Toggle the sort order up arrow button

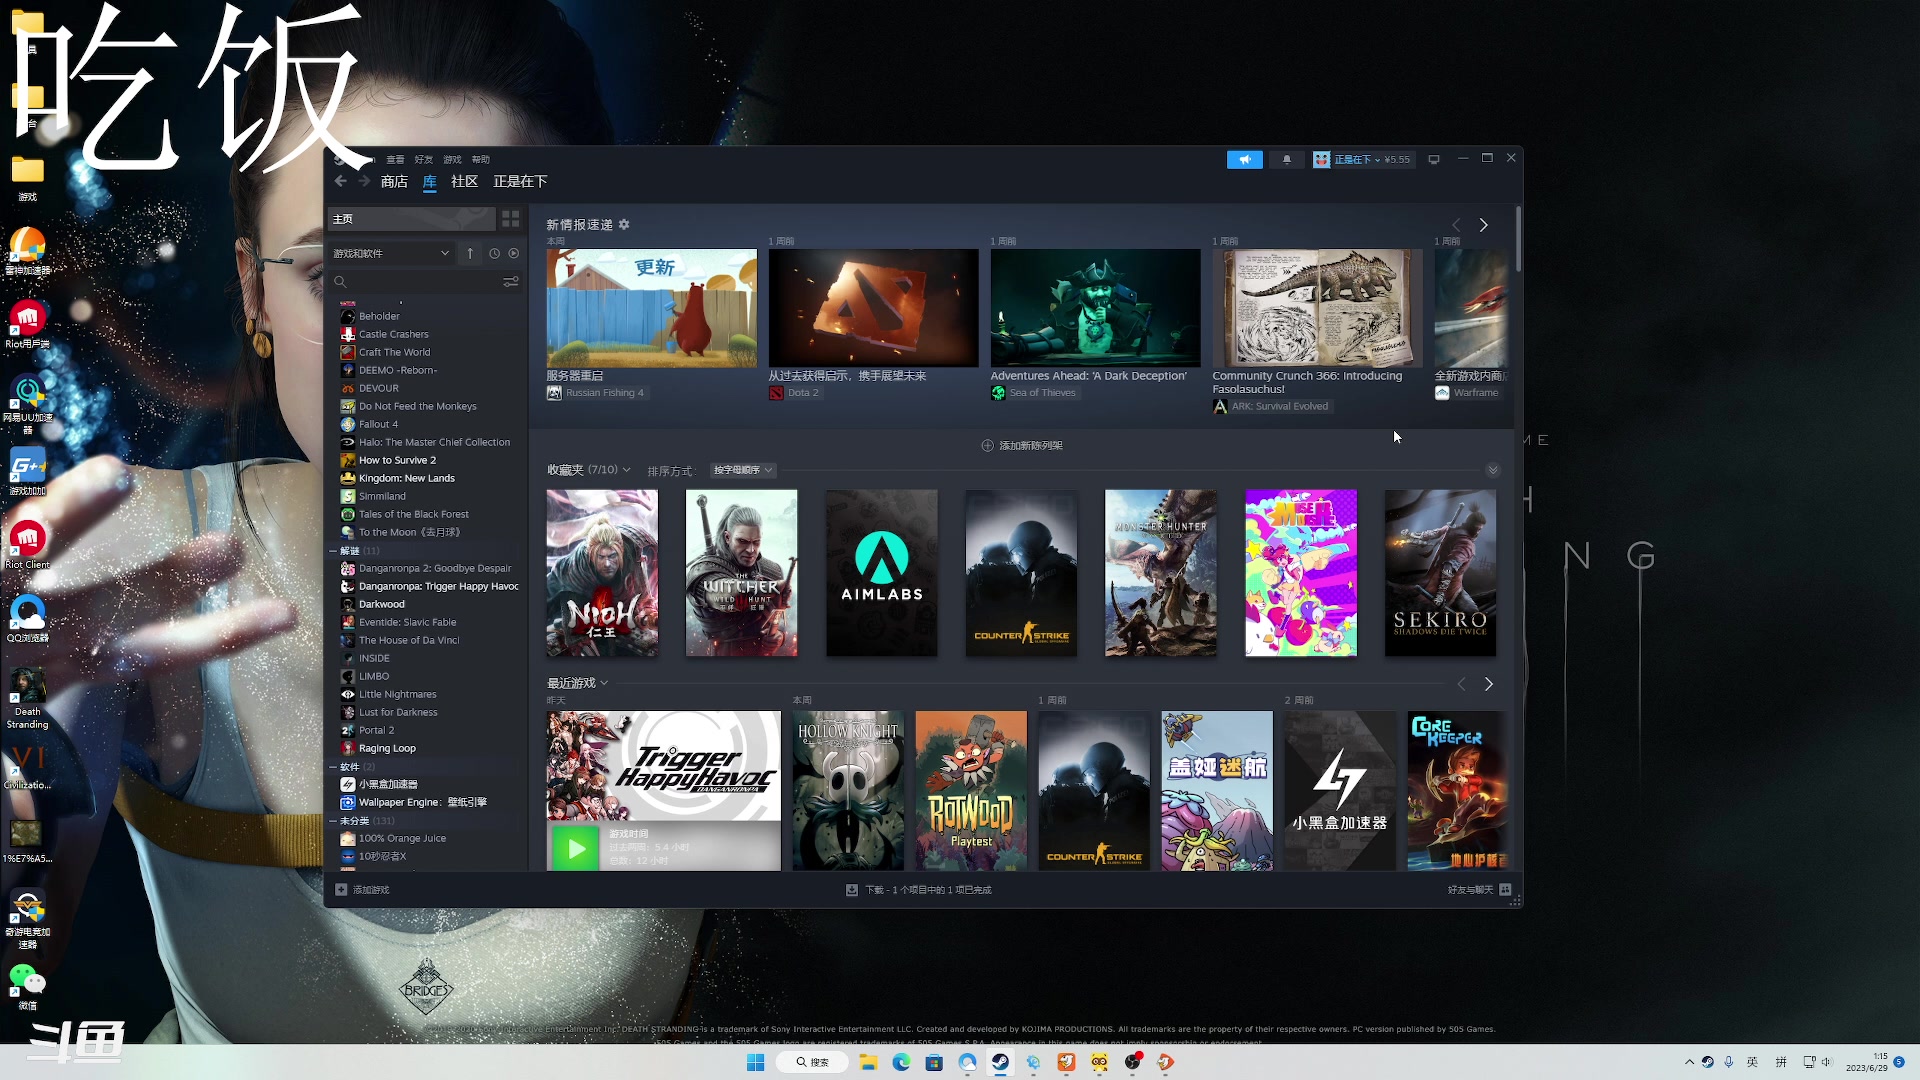tap(470, 254)
